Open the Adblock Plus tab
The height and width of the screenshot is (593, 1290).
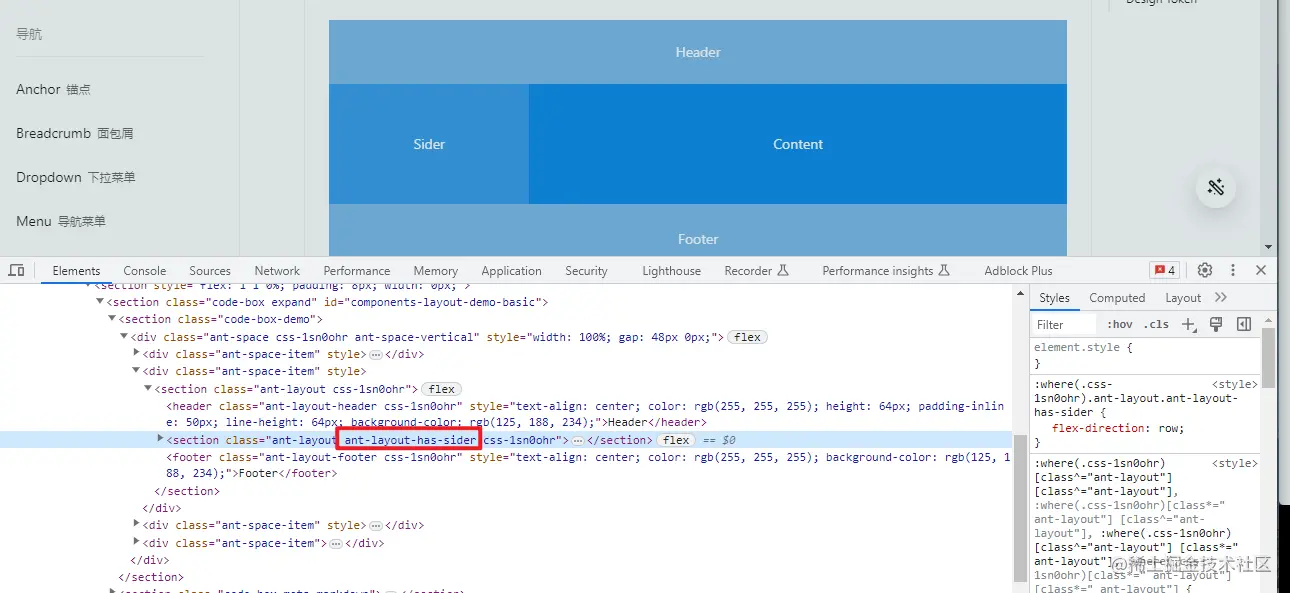pos(1018,271)
